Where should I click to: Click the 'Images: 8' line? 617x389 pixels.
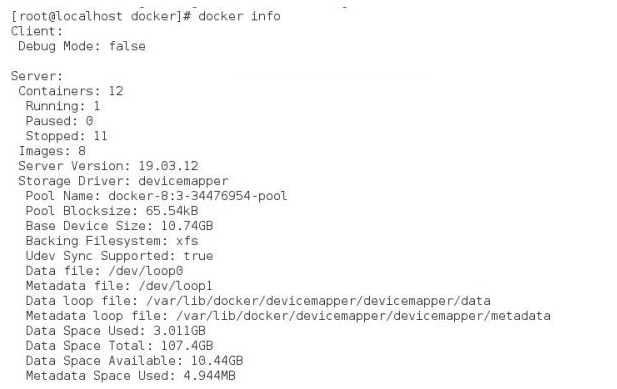tap(52, 151)
